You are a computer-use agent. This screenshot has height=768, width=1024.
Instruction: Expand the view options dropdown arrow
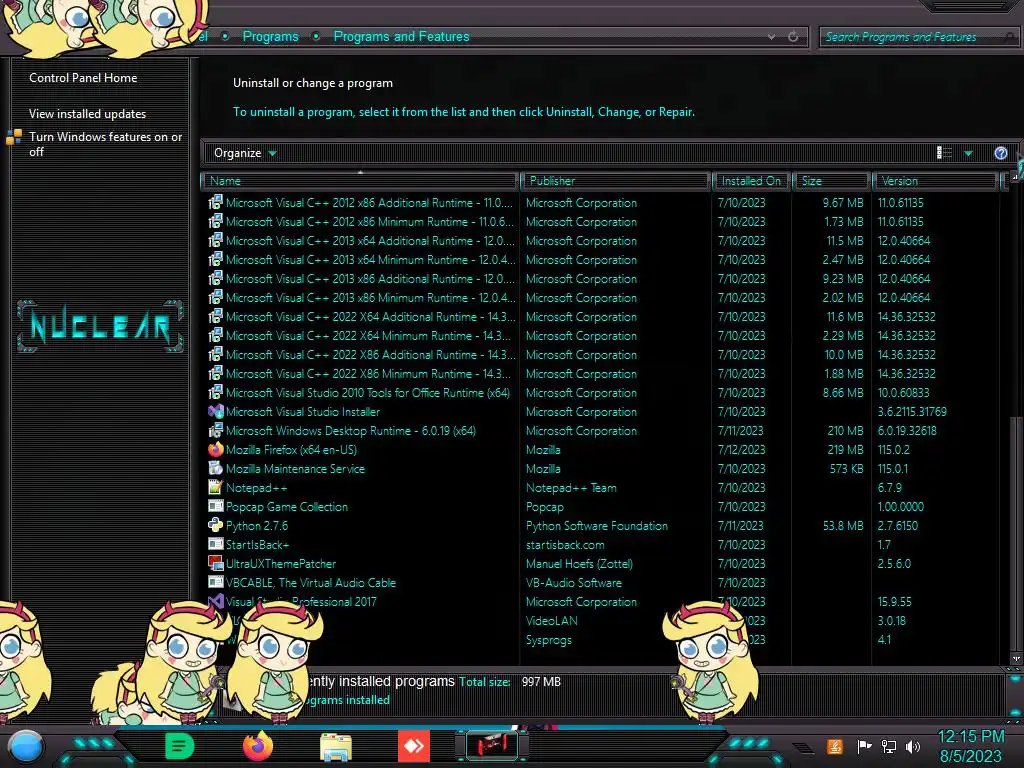tap(968, 153)
